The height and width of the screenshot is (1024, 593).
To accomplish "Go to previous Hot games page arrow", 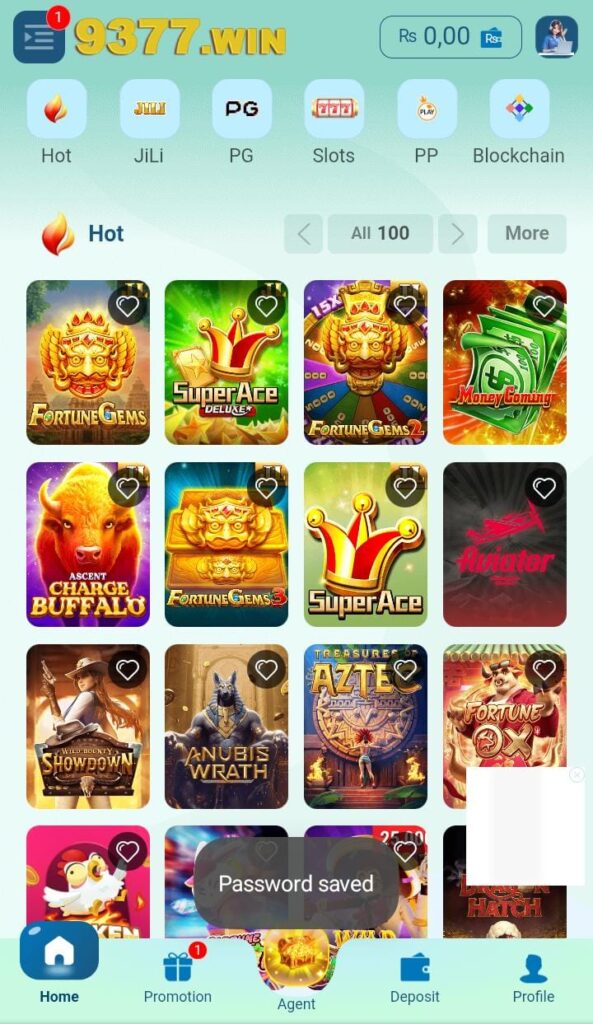I will pyautogui.click(x=303, y=233).
